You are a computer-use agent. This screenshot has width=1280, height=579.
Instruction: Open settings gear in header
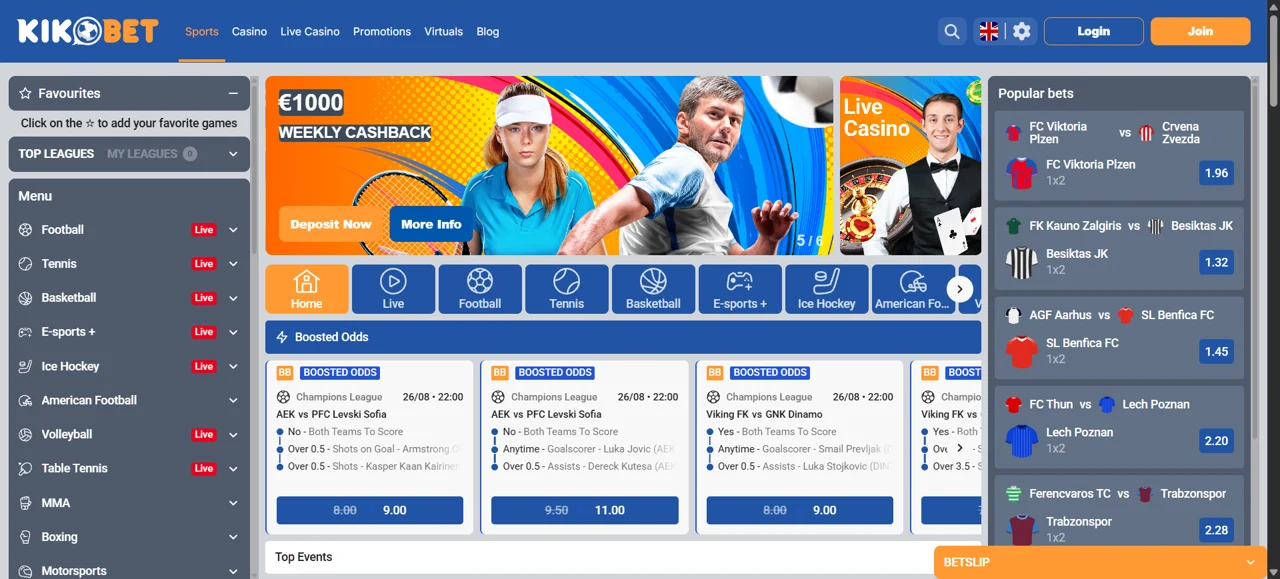point(1021,31)
